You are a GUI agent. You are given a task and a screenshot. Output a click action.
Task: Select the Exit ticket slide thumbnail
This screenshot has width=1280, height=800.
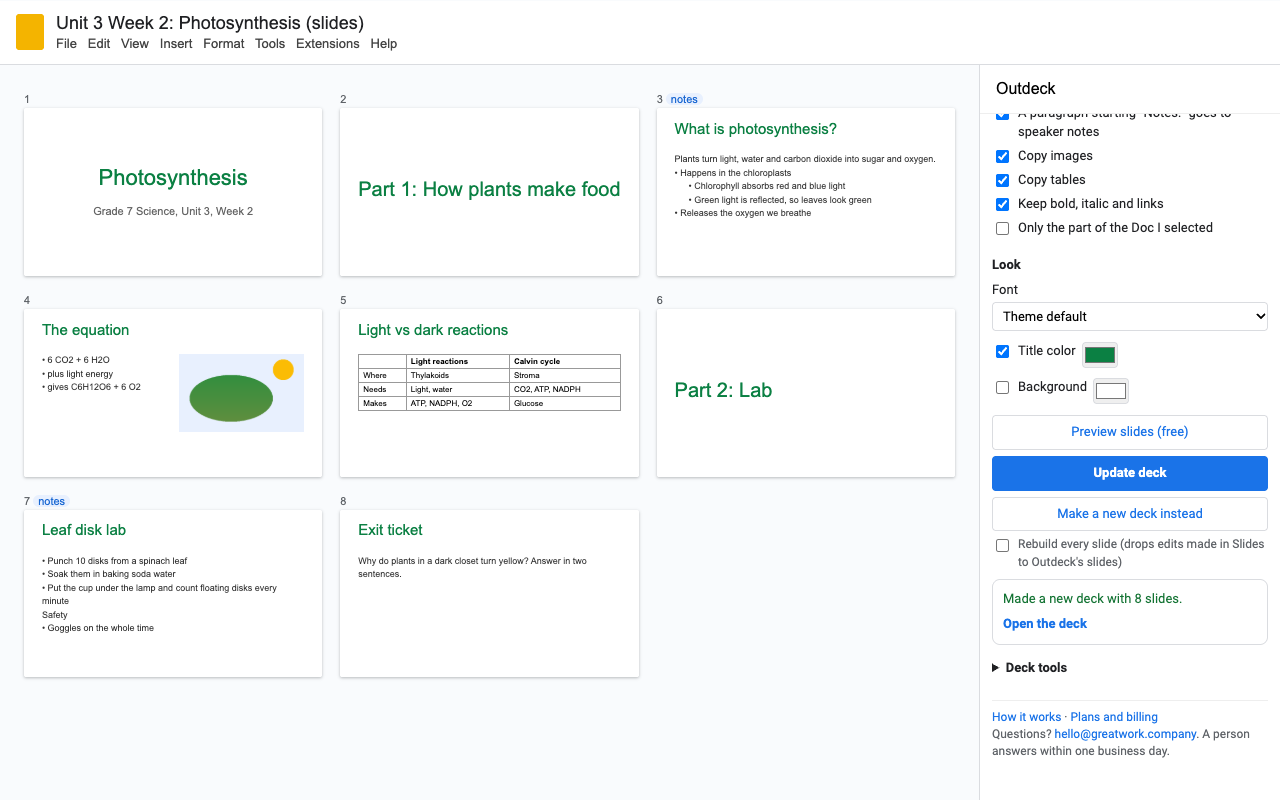489,594
